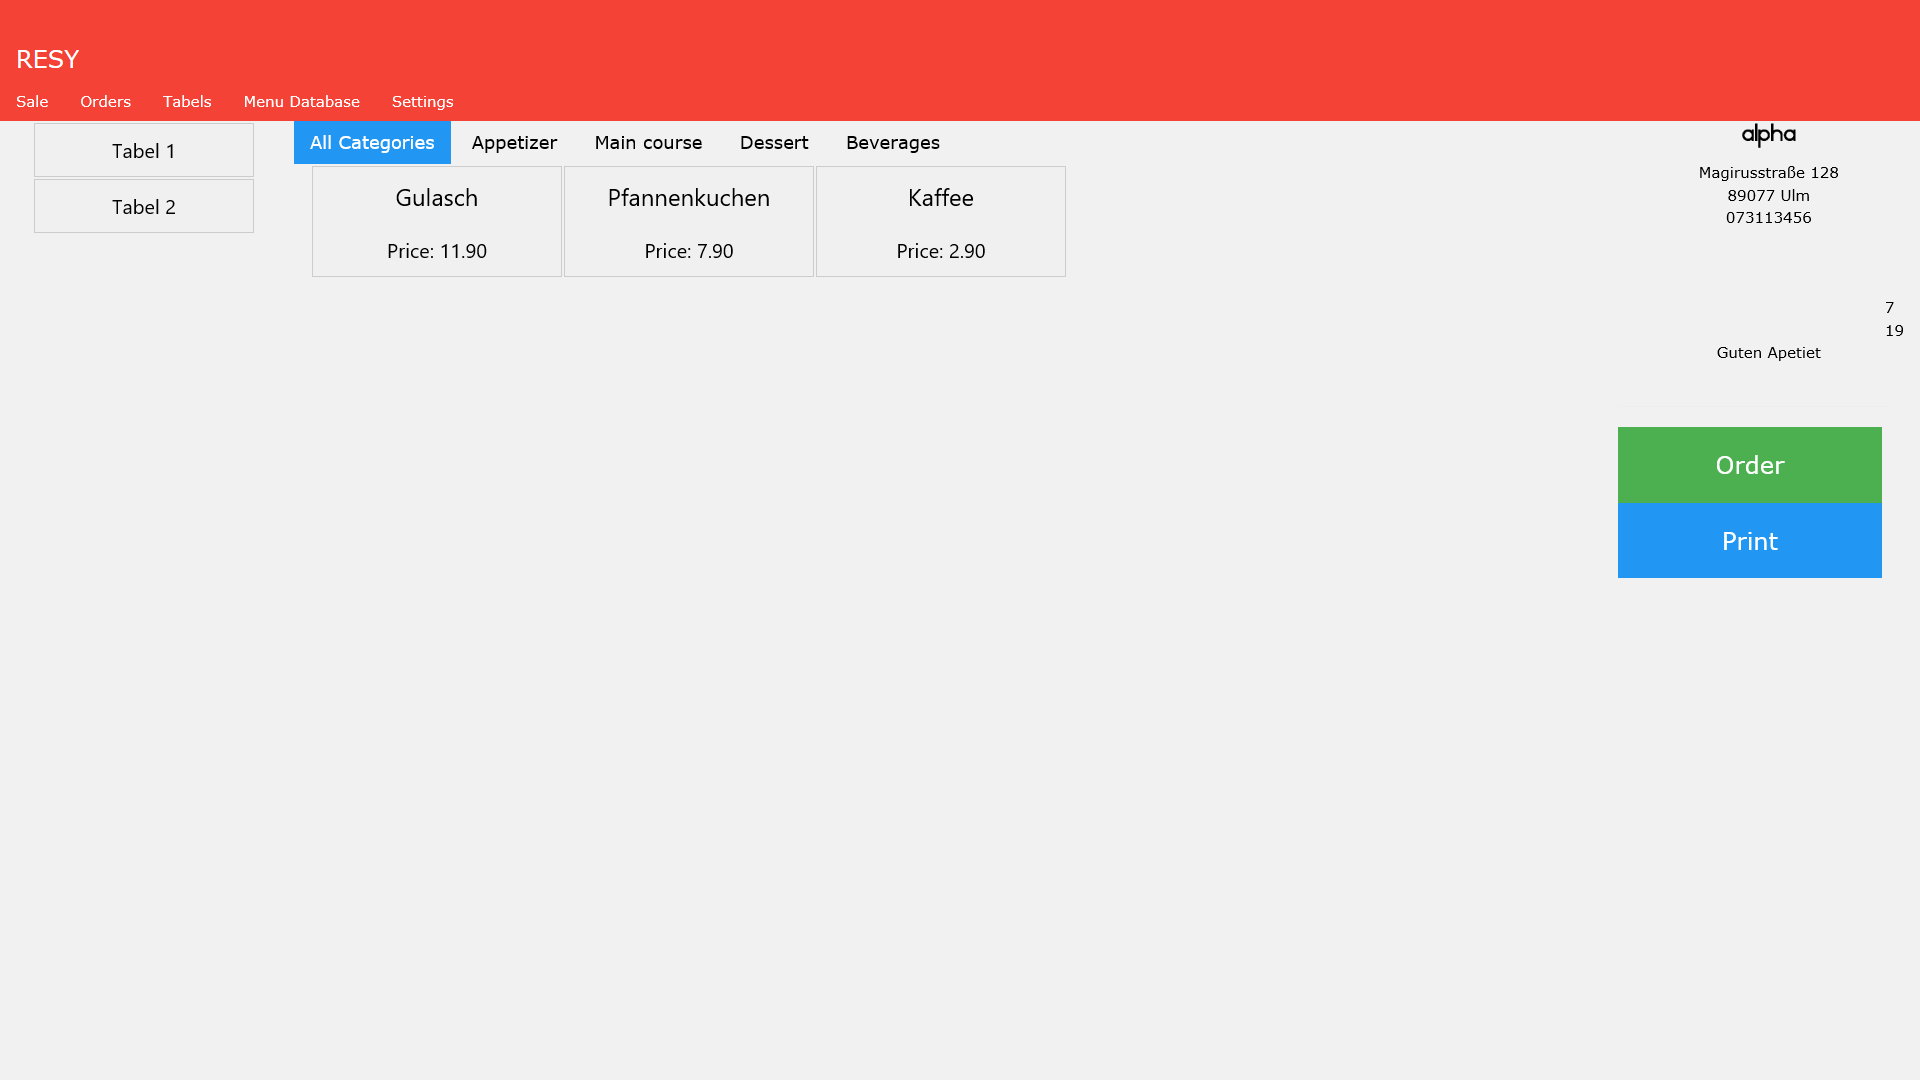Filter by Appetizer category
The height and width of the screenshot is (1080, 1920).
[514, 143]
